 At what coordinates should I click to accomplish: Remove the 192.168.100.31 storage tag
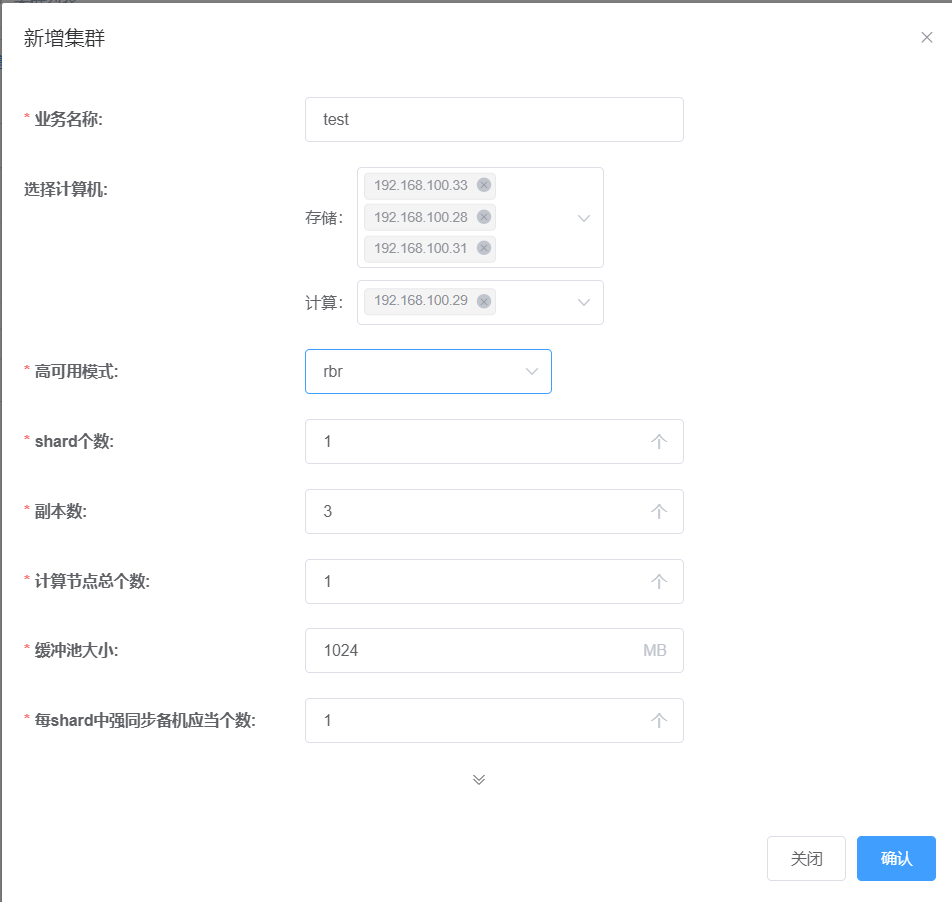pyautogui.click(x=484, y=248)
